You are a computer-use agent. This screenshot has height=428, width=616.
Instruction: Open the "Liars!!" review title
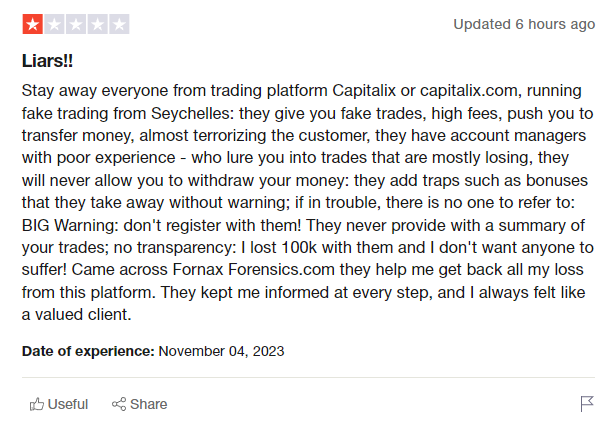[x=48, y=61]
